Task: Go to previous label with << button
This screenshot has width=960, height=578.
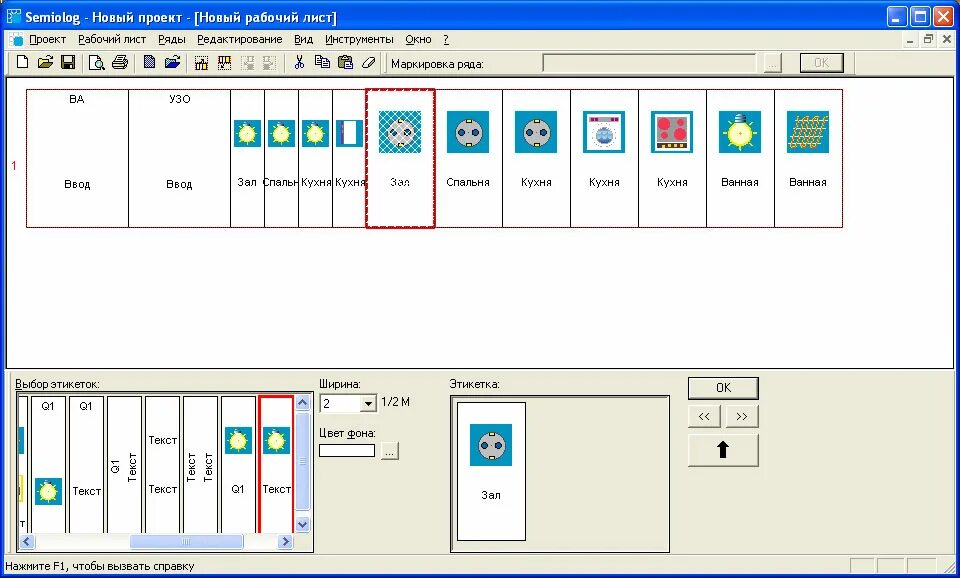Action: tap(704, 416)
